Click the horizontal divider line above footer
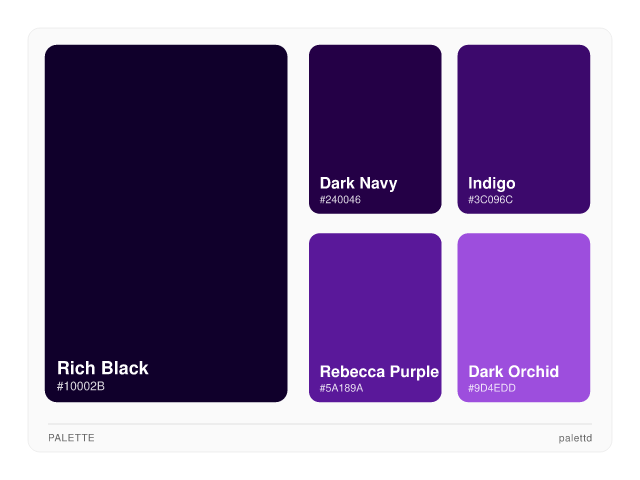 click(320, 424)
